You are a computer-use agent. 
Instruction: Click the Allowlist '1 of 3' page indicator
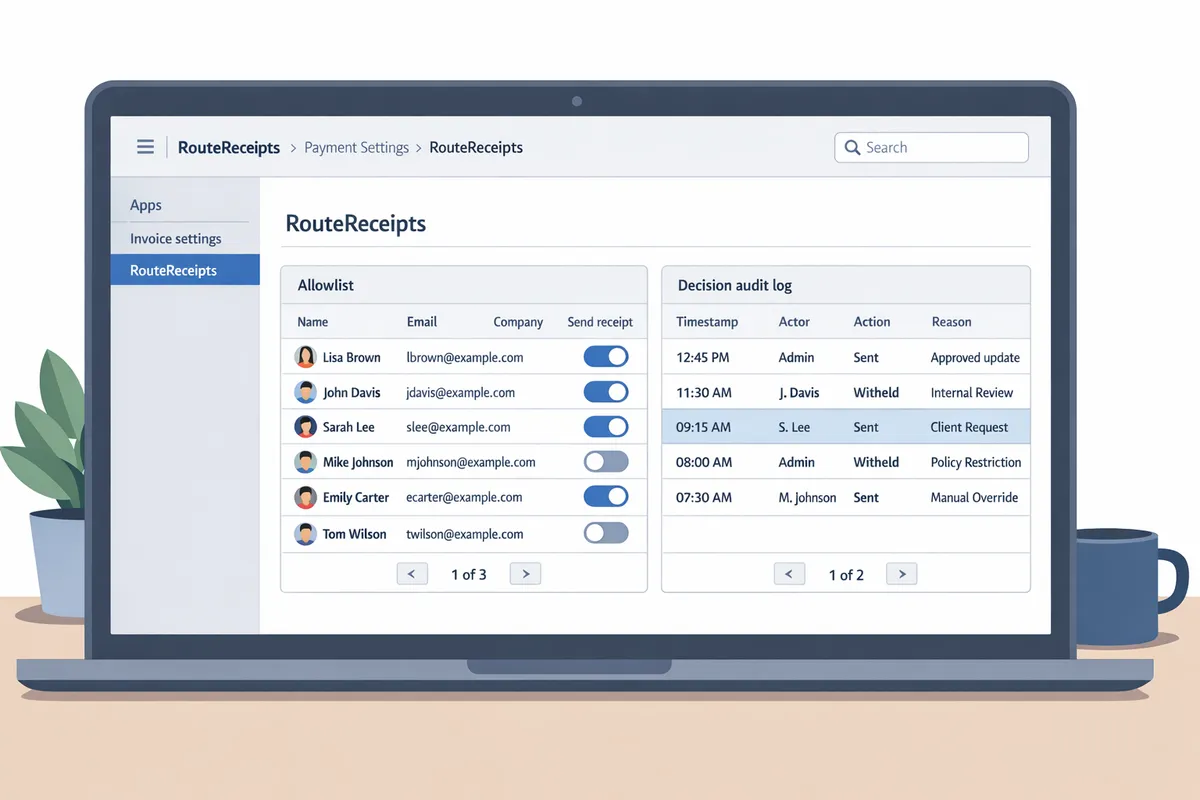pyautogui.click(x=469, y=574)
